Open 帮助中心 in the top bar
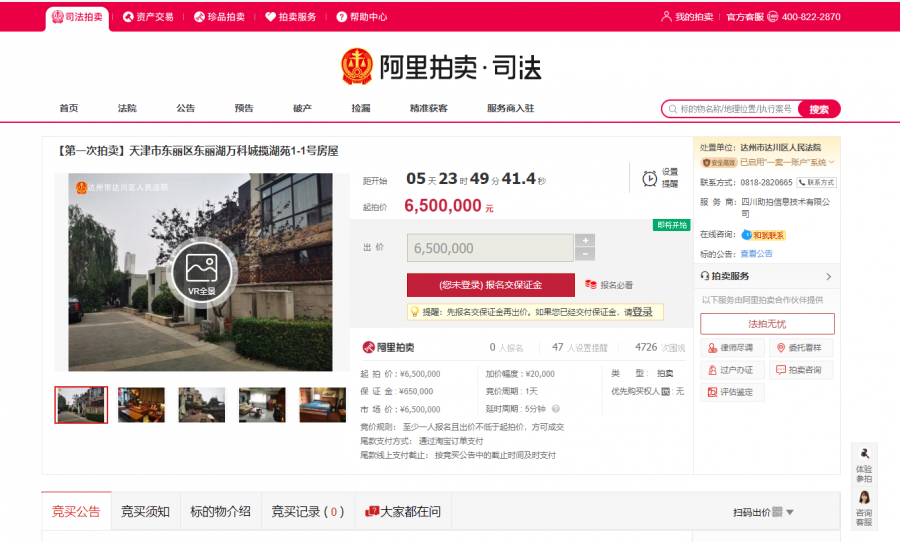 362,17
